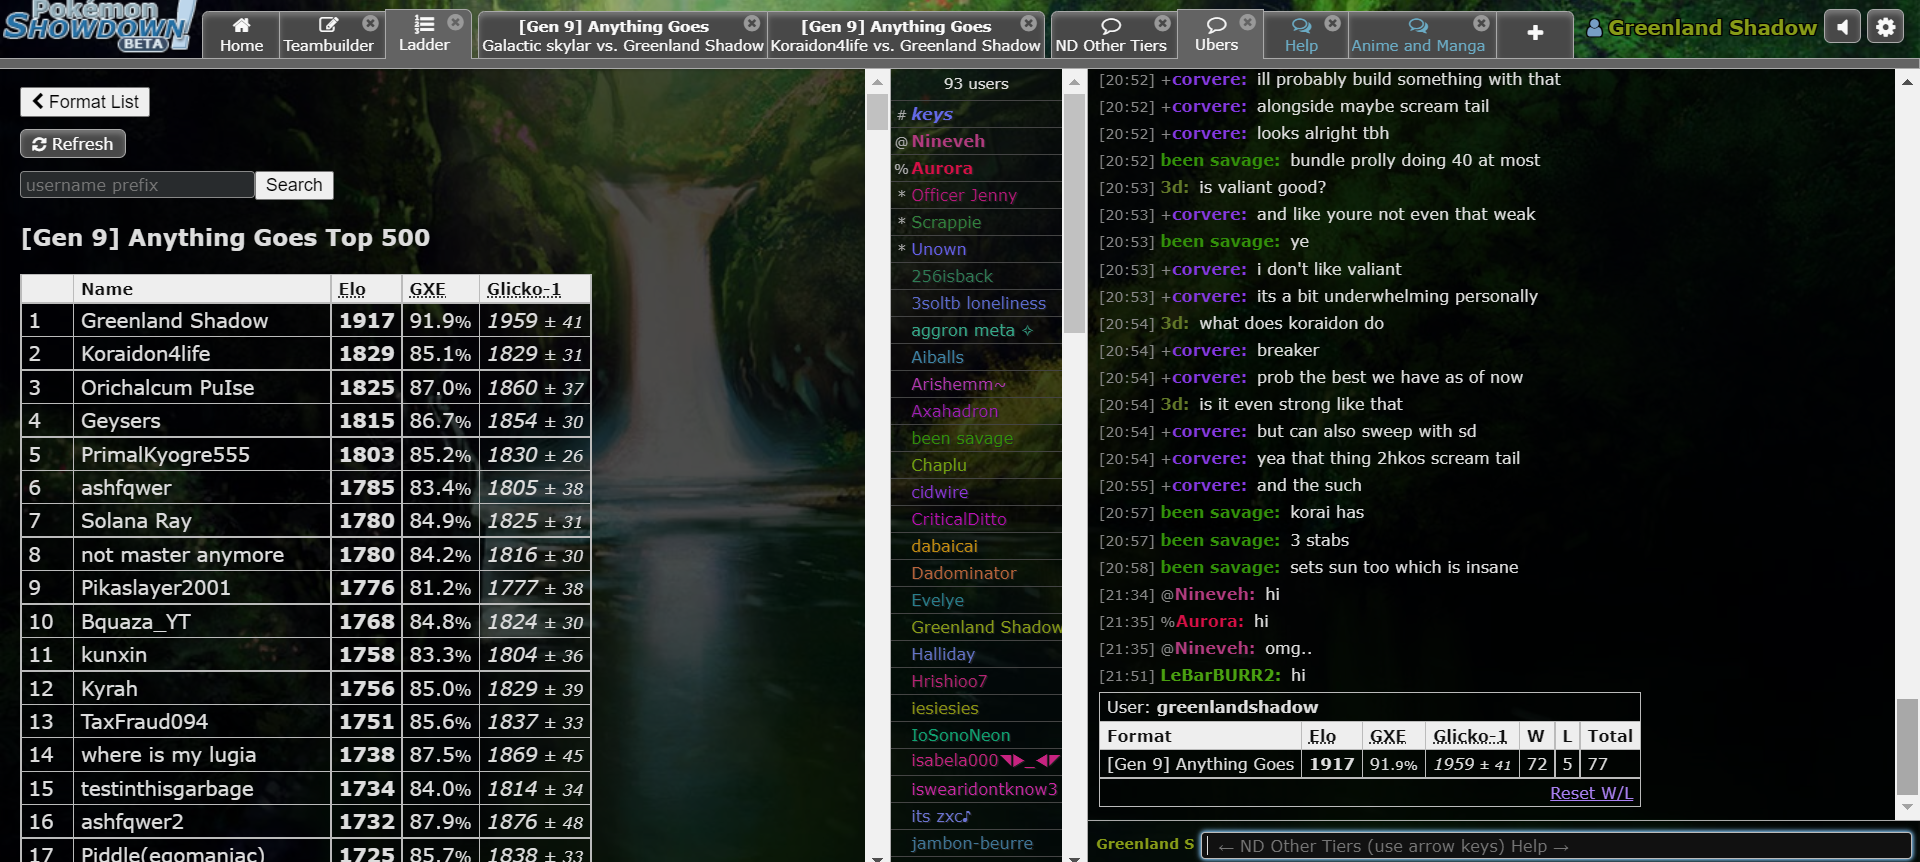Open the Help room tab

tap(1301, 35)
